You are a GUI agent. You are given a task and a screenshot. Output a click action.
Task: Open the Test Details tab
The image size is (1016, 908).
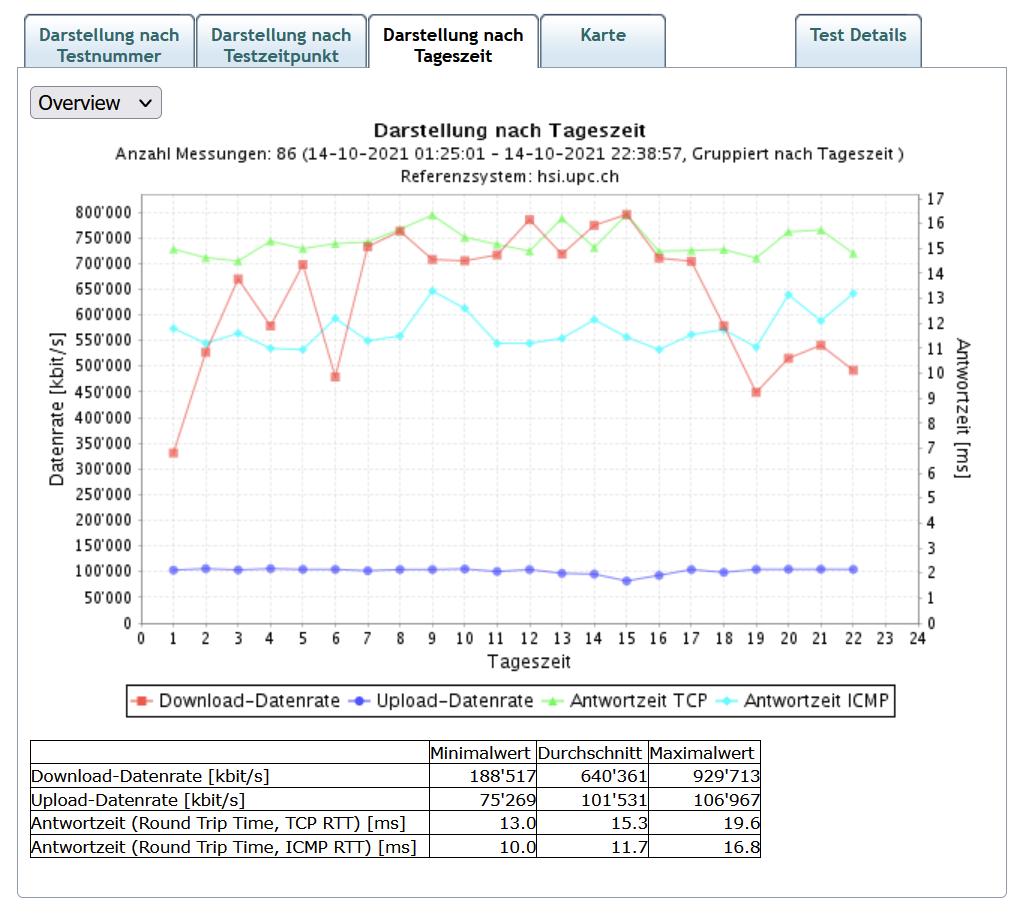(857, 36)
